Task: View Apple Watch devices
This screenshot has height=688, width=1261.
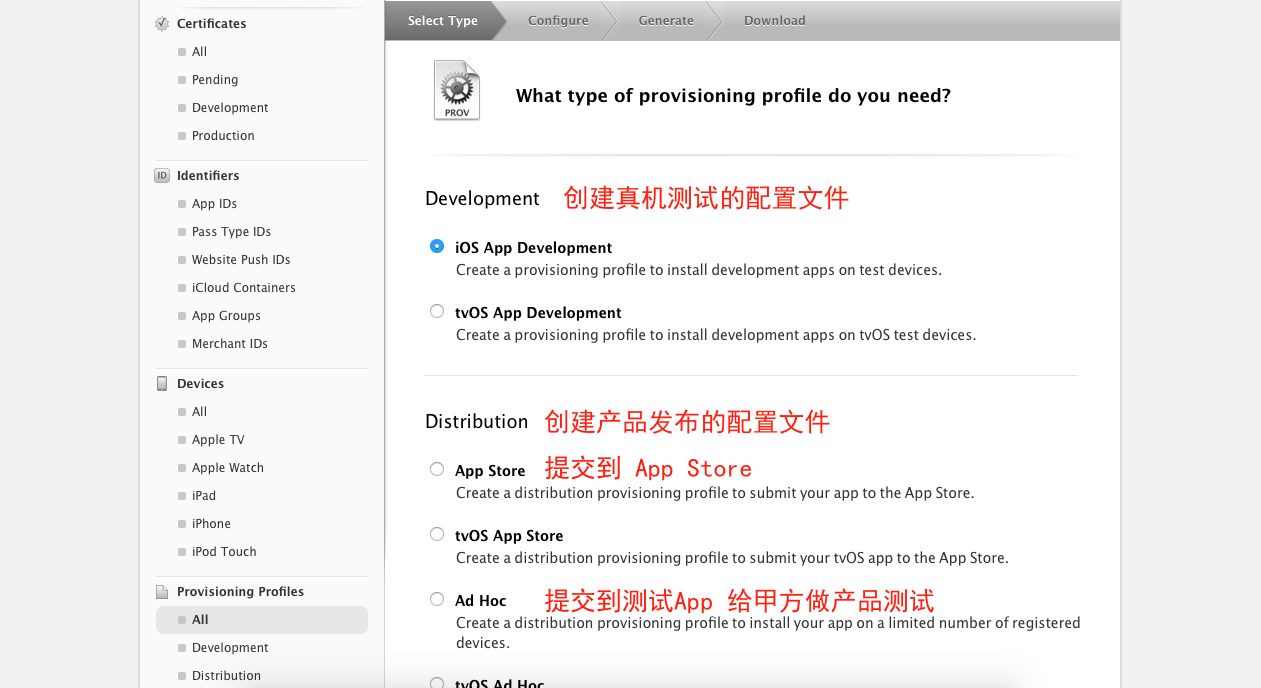Action: point(228,468)
